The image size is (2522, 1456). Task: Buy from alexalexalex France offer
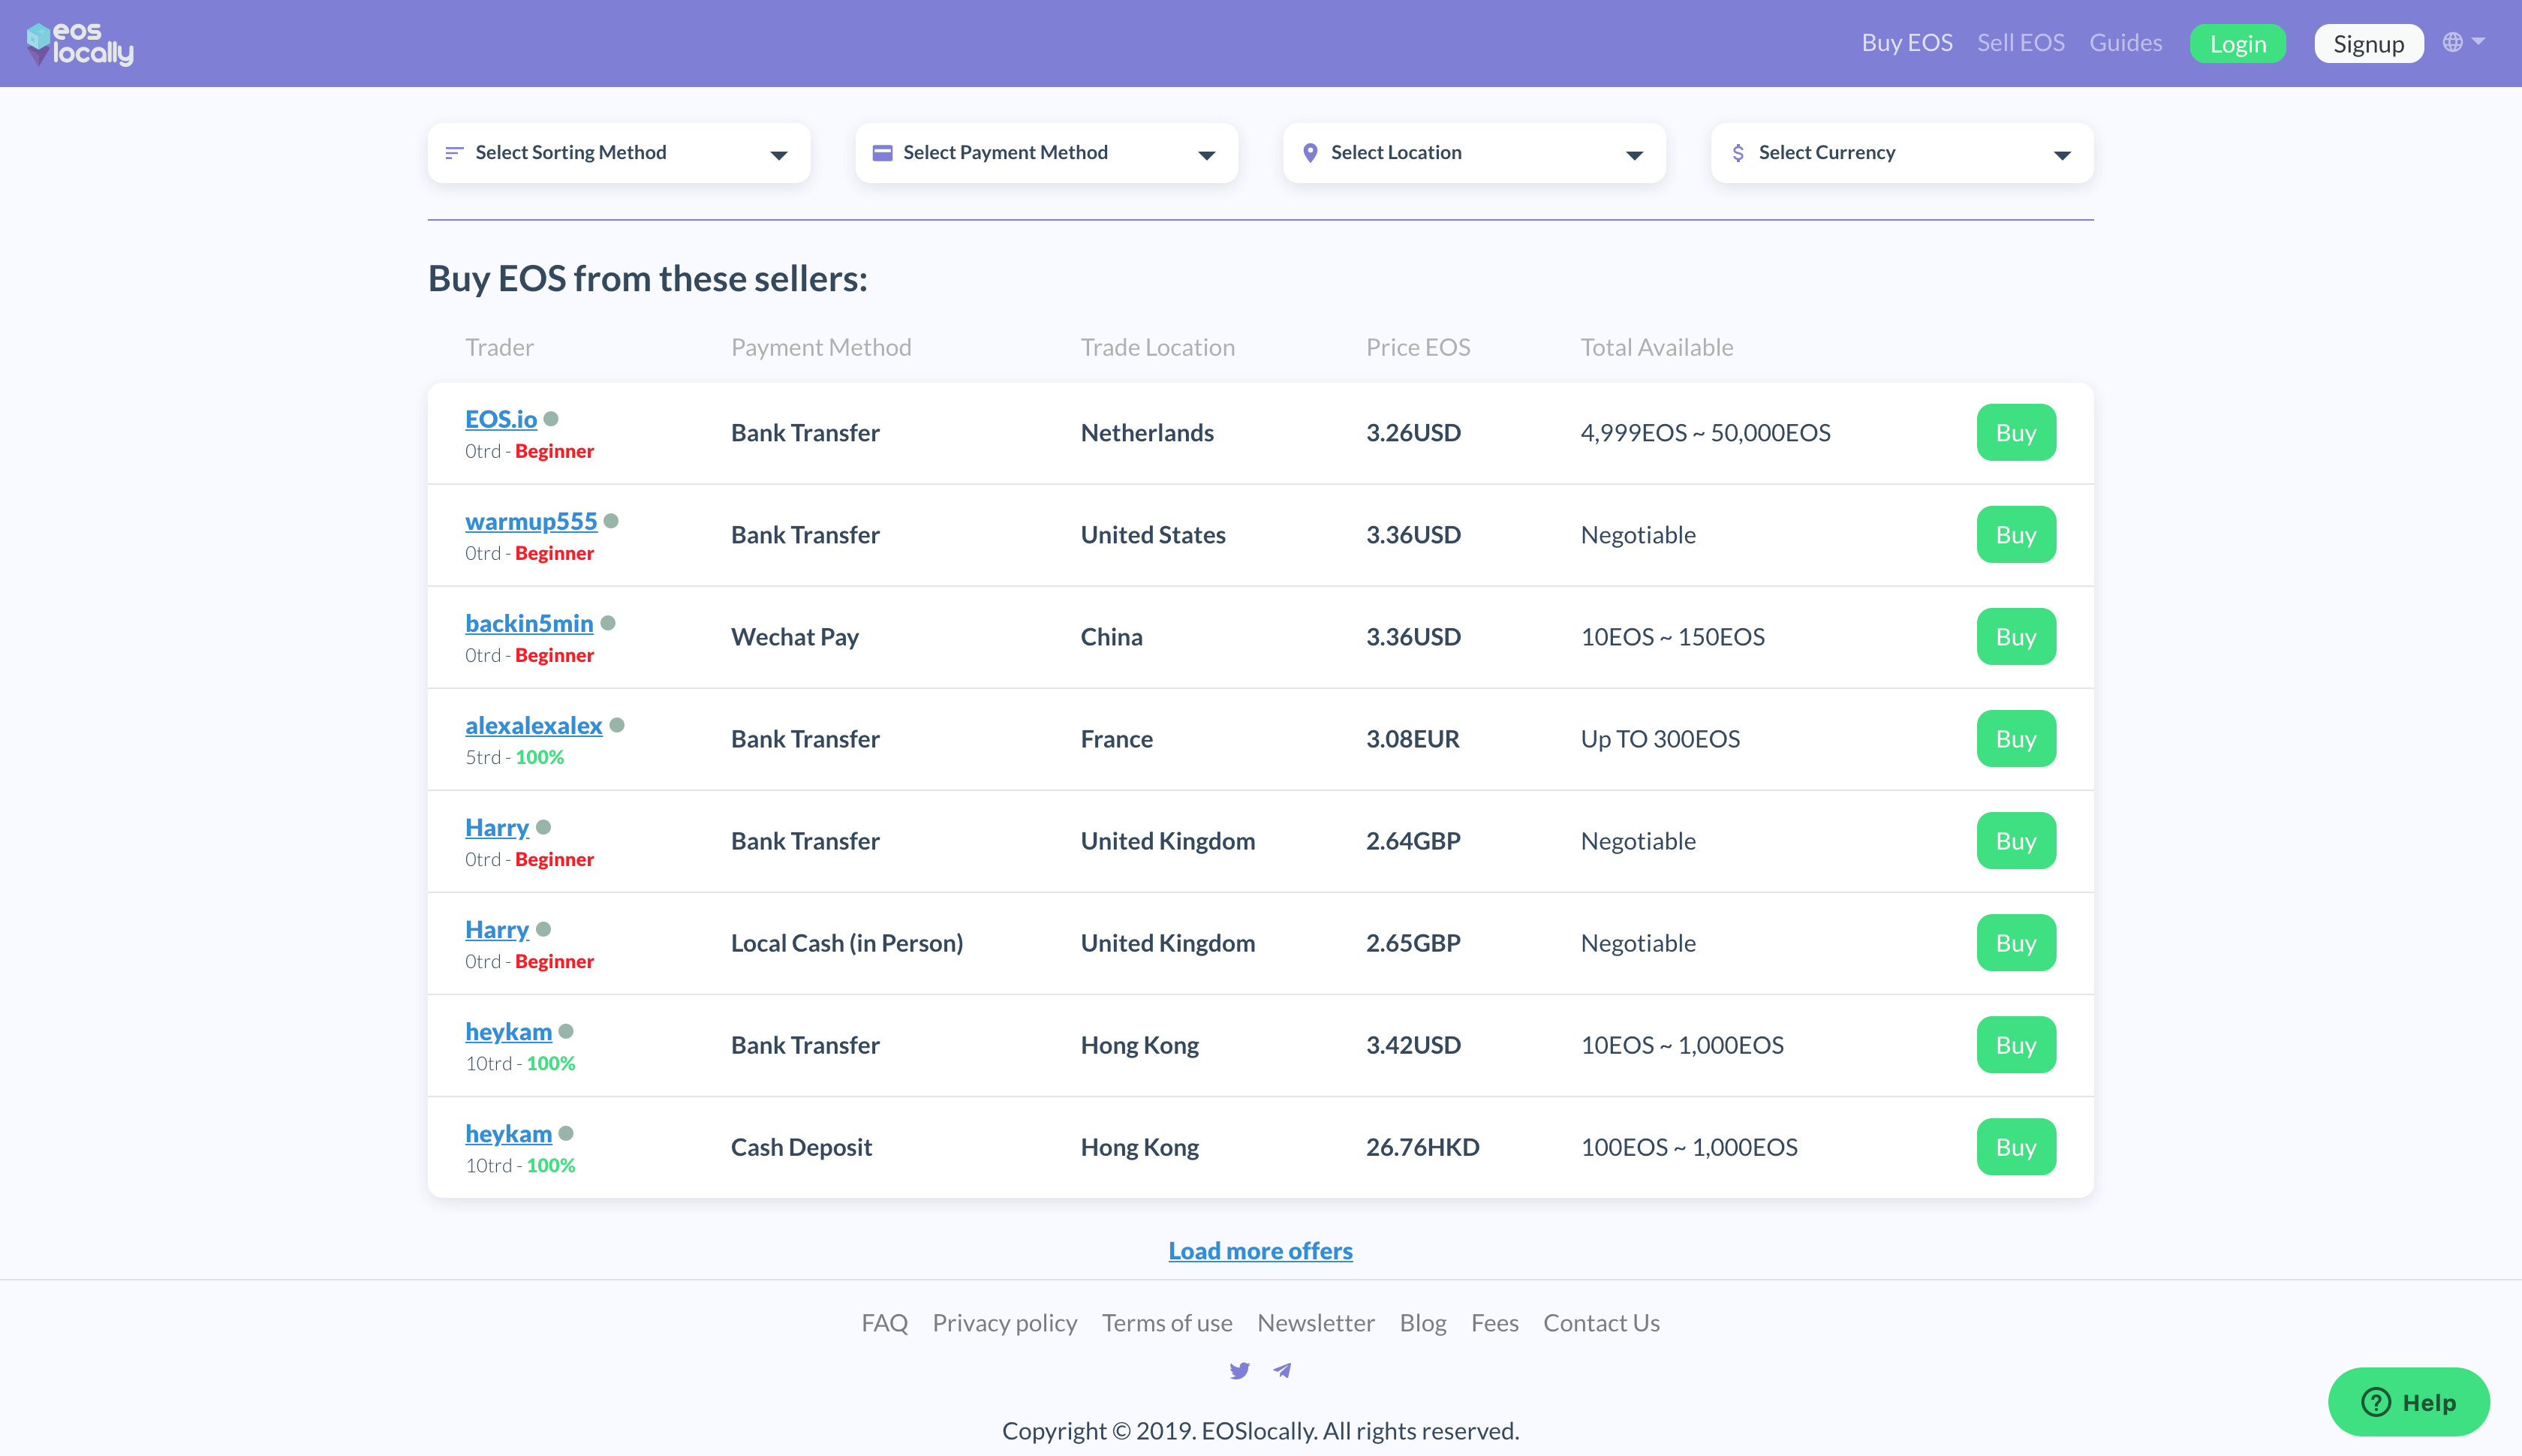click(2015, 739)
